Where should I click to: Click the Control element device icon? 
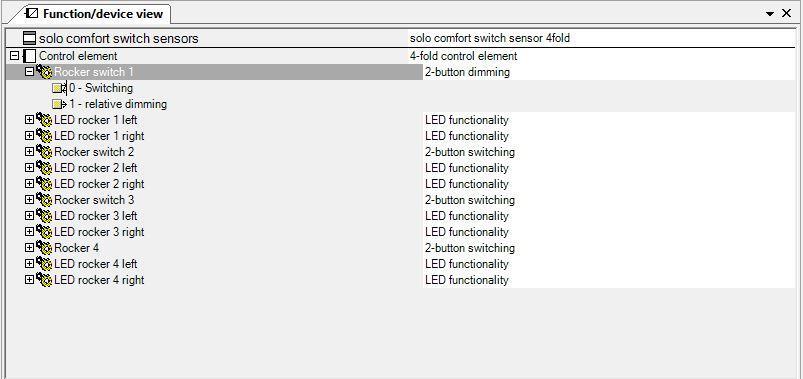pyautogui.click(x=30, y=56)
